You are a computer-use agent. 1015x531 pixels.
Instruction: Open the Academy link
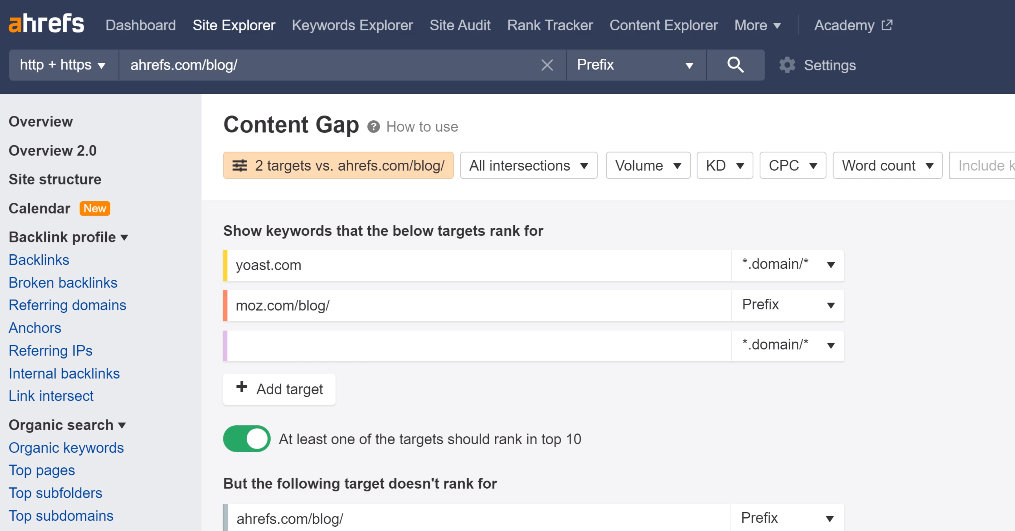844,25
